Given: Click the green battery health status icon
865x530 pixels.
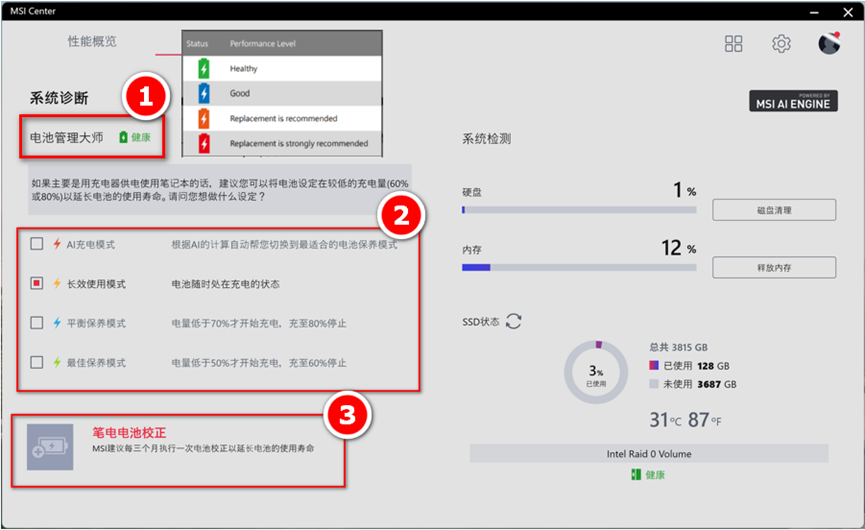Looking at the screenshot, I should pos(123,137).
